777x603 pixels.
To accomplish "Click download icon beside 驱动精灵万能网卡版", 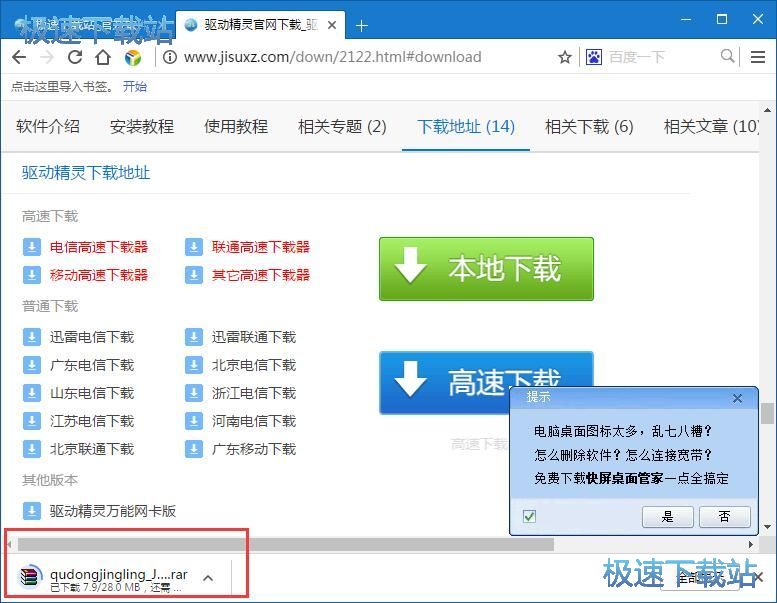I will click(32, 511).
